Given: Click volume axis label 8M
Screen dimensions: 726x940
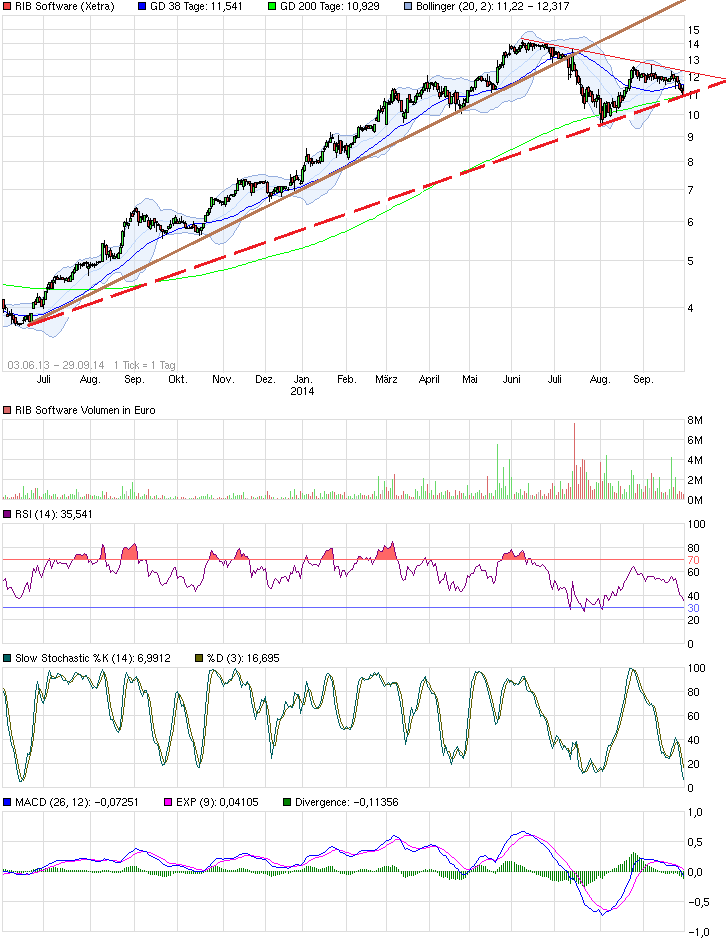Looking at the screenshot, I should point(695,420).
